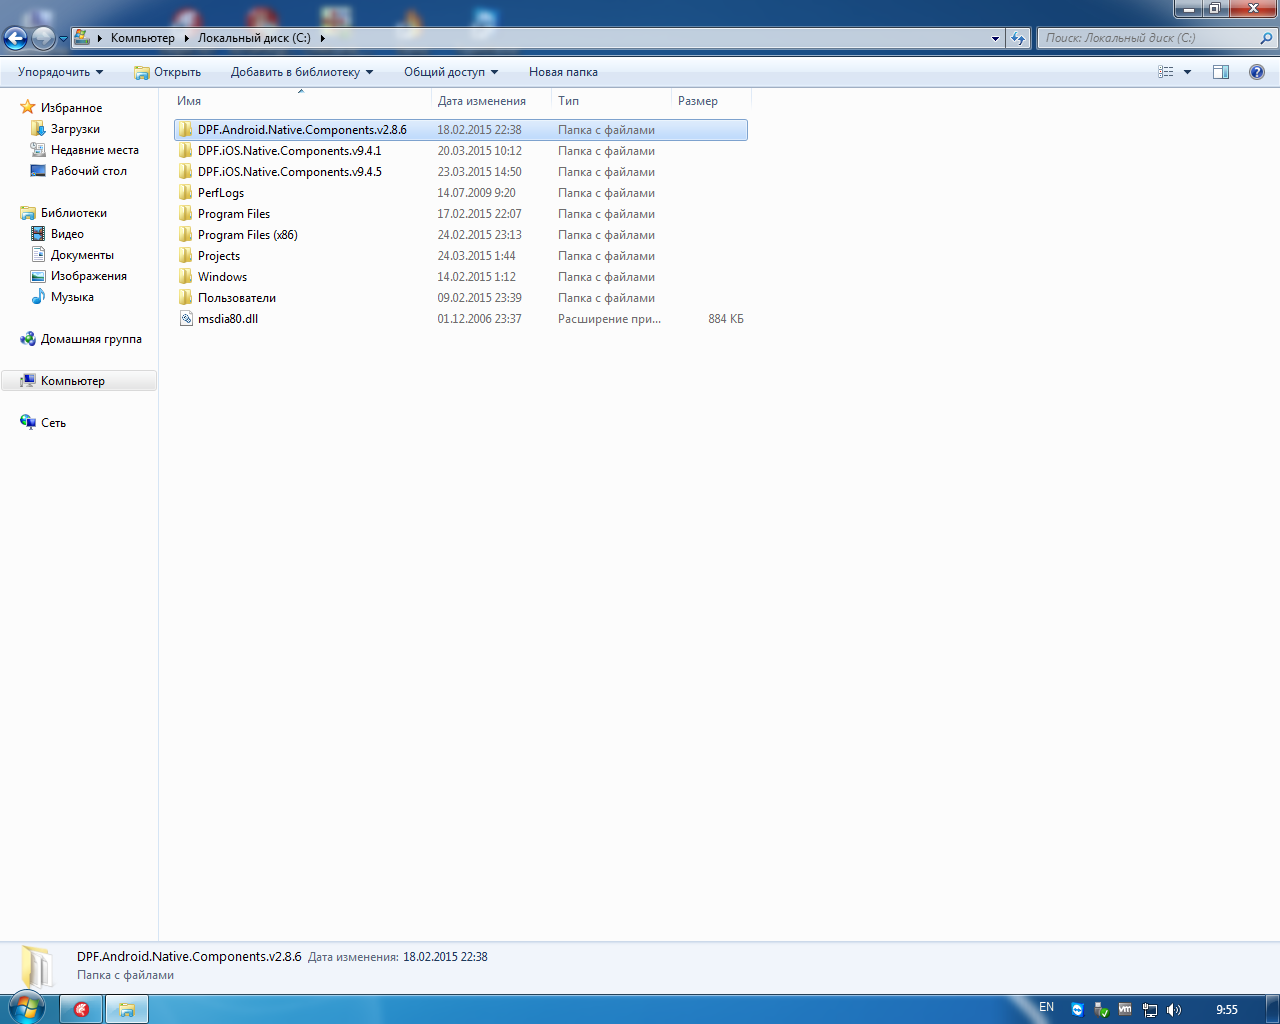This screenshot has width=1280, height=1024.
Task: Toggle the preview pane icon
Action: coord(1221,72)
